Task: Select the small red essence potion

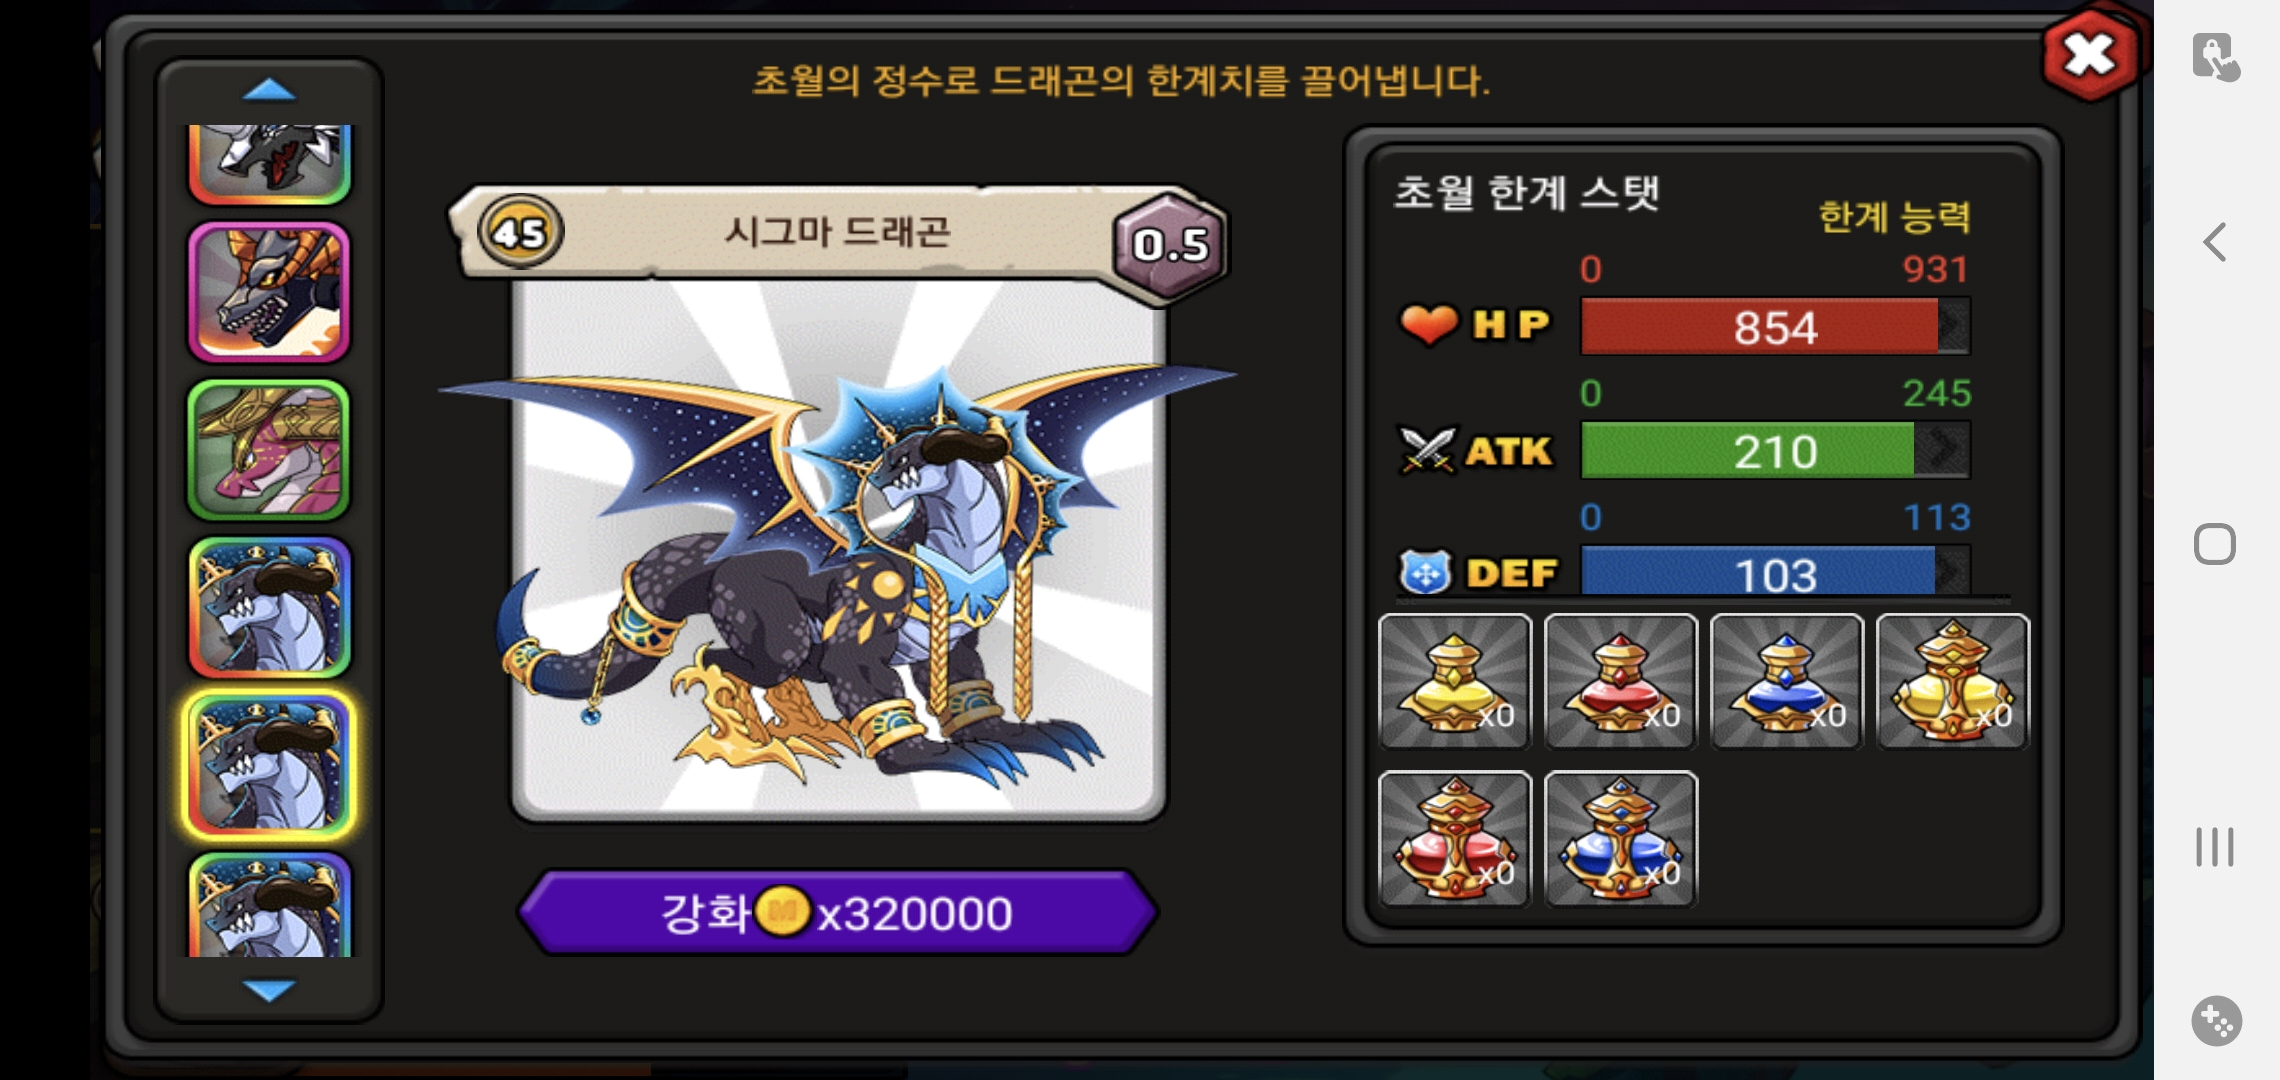Action: (x=1620, y=681)
